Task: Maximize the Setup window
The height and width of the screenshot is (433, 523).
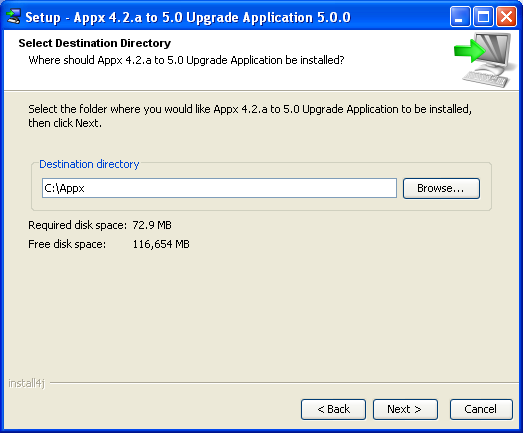Action: (483, 17)
